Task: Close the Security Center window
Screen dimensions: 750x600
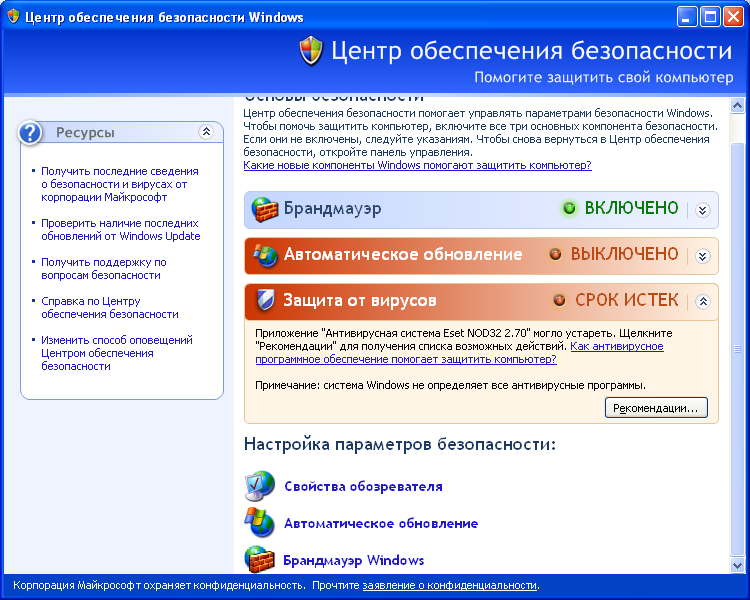Action: click(733, 18)
